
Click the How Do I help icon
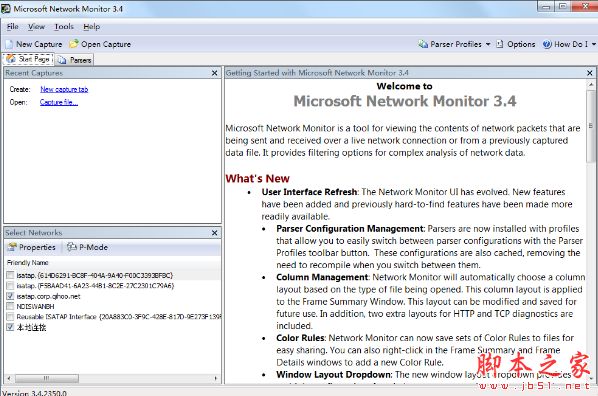(x=547, y=44)
